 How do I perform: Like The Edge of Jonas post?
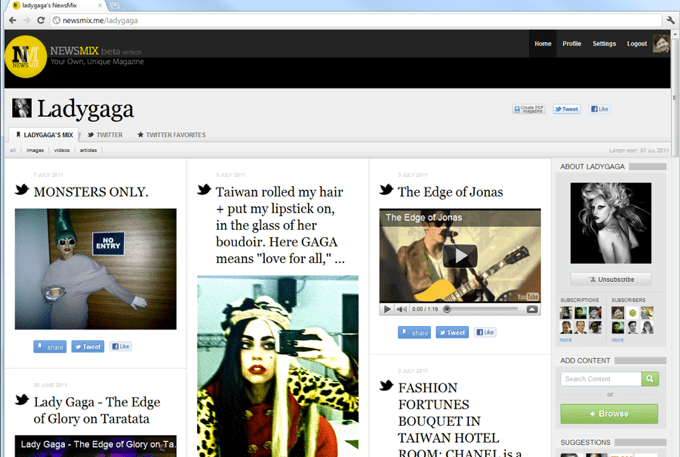click(485, 333)
